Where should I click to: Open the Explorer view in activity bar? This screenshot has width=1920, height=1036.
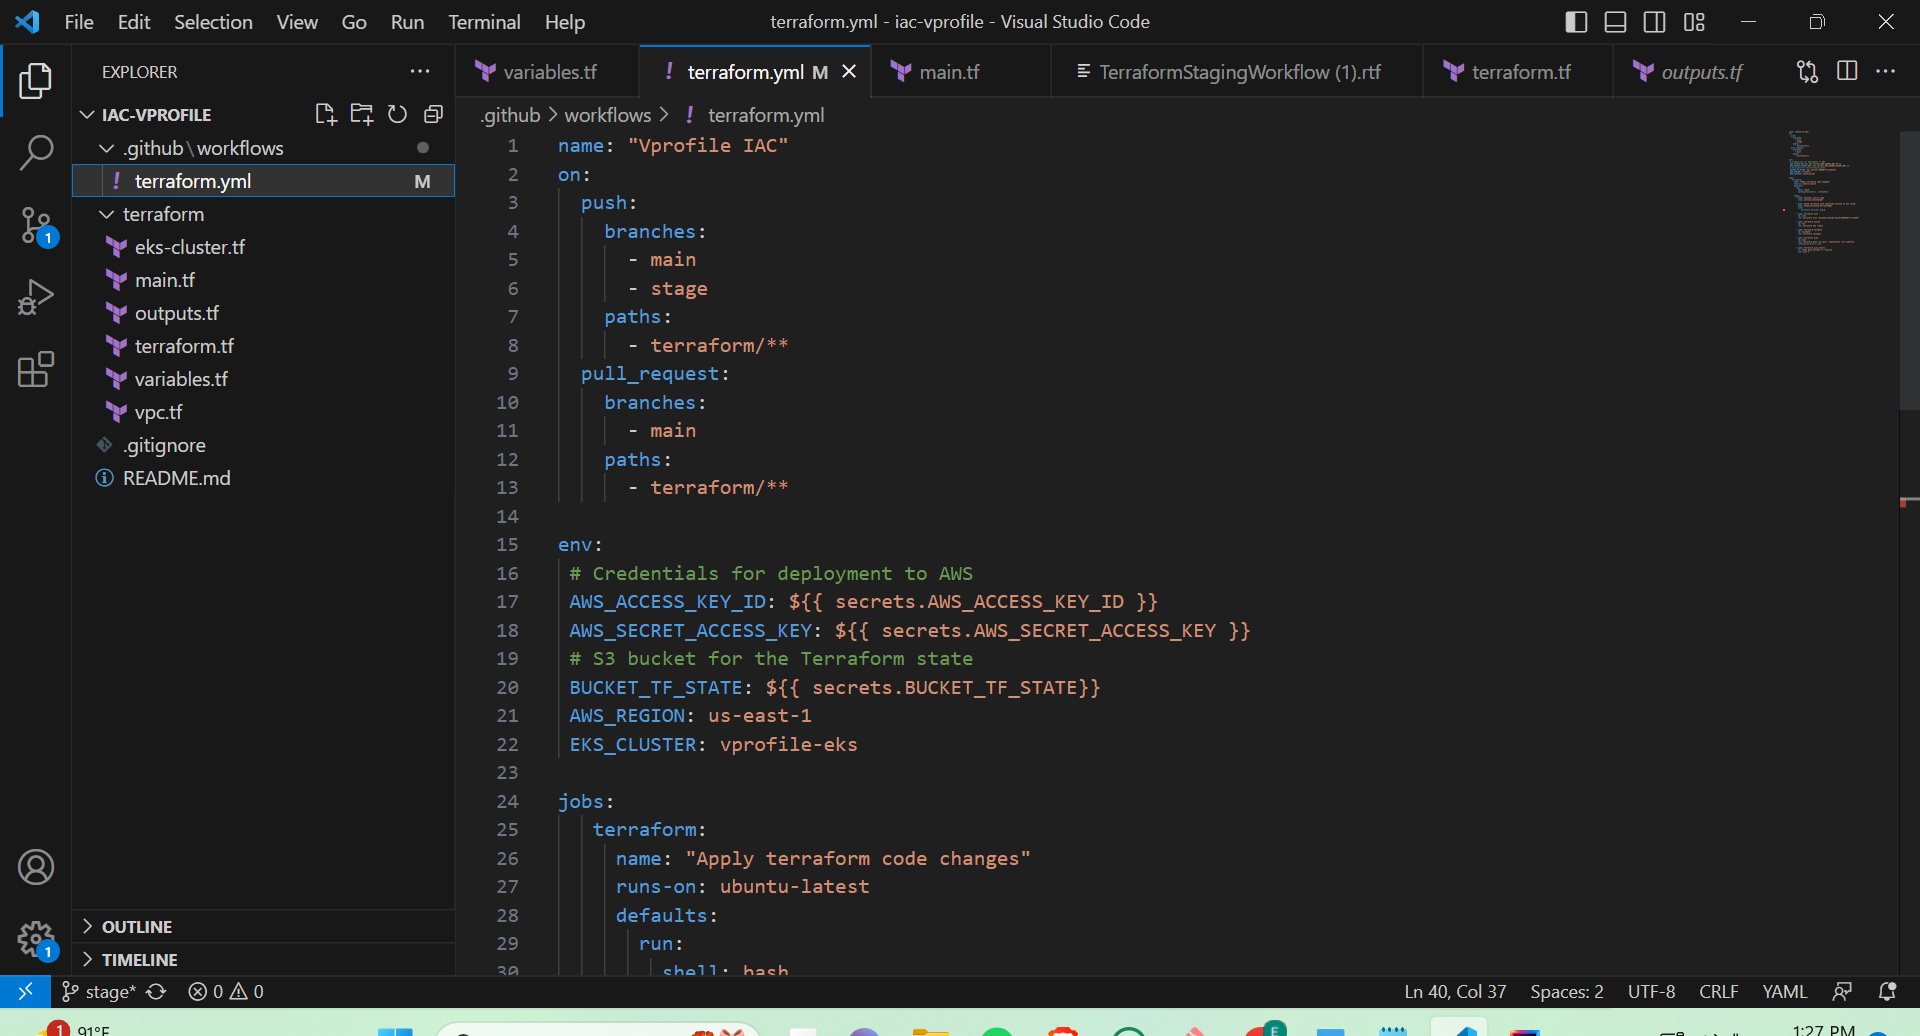36,81
